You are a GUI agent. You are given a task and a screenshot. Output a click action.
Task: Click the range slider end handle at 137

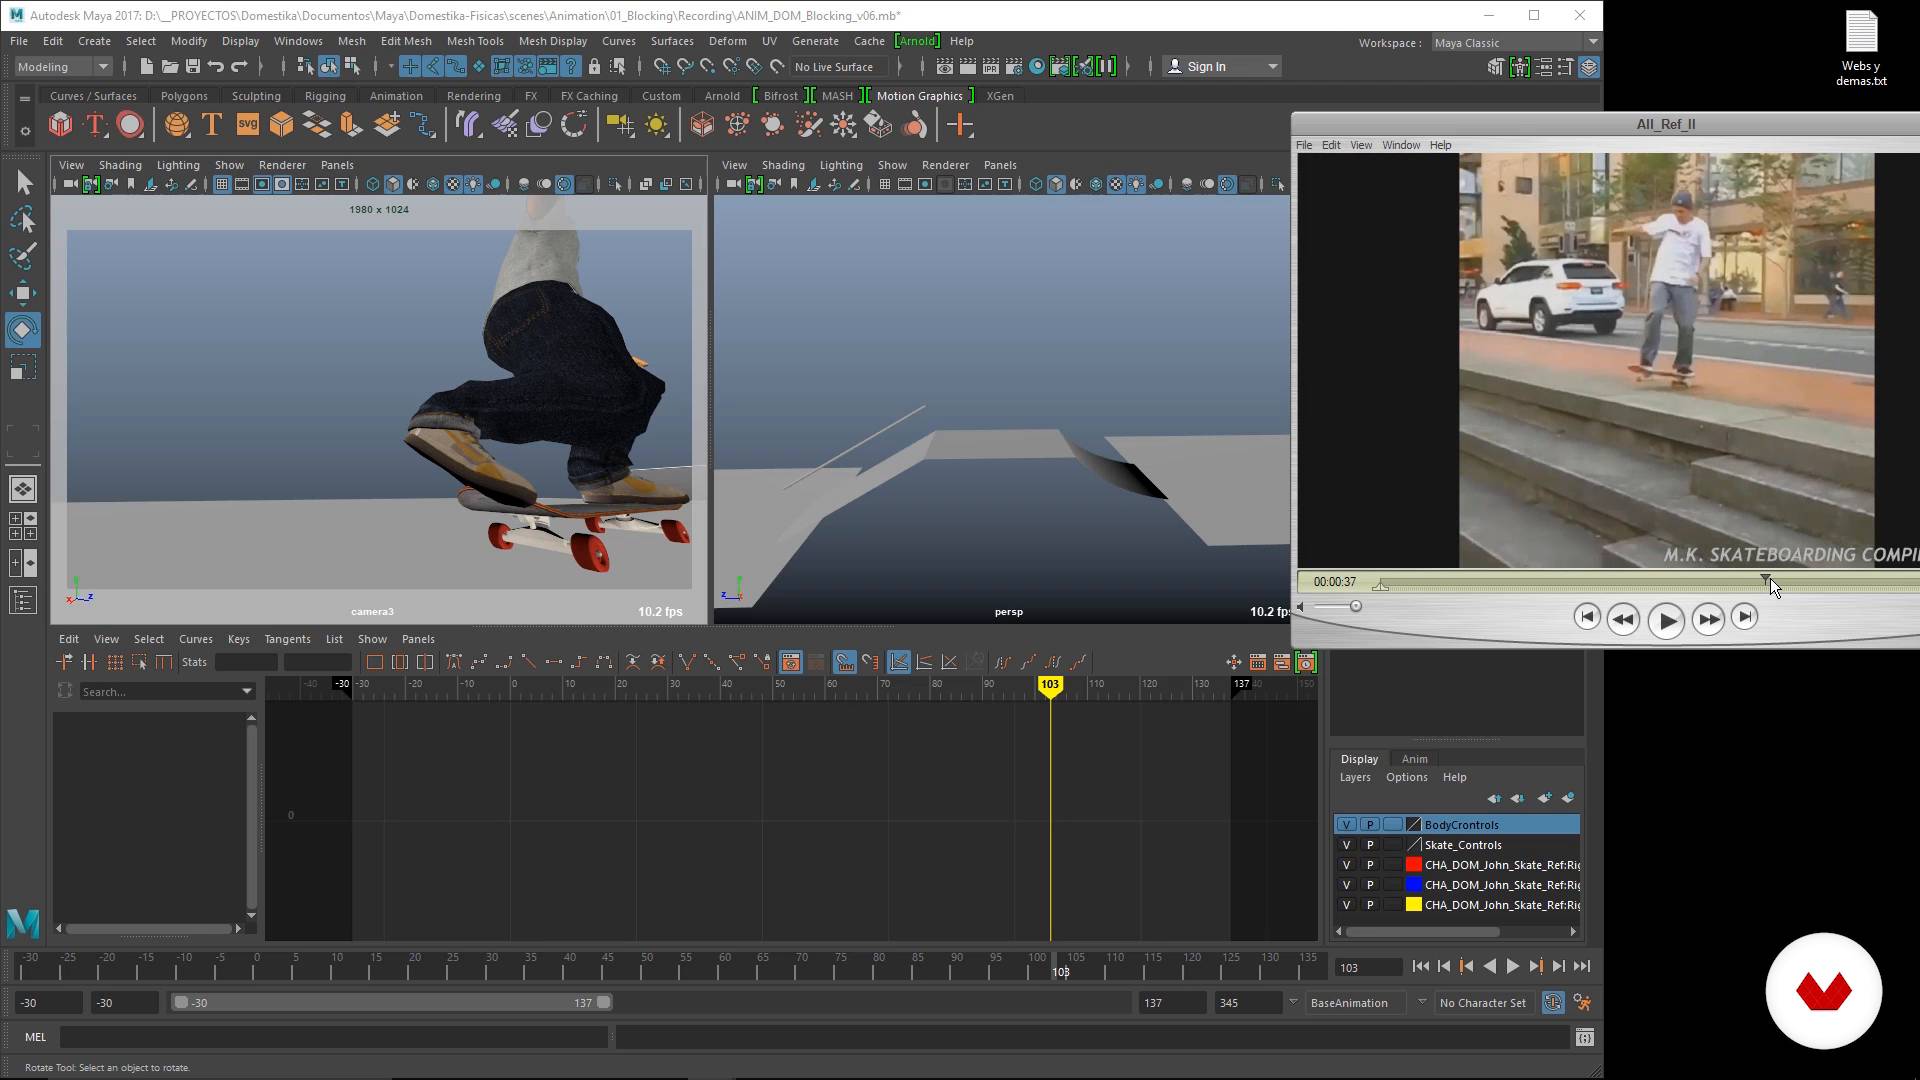click(604, 1002)
